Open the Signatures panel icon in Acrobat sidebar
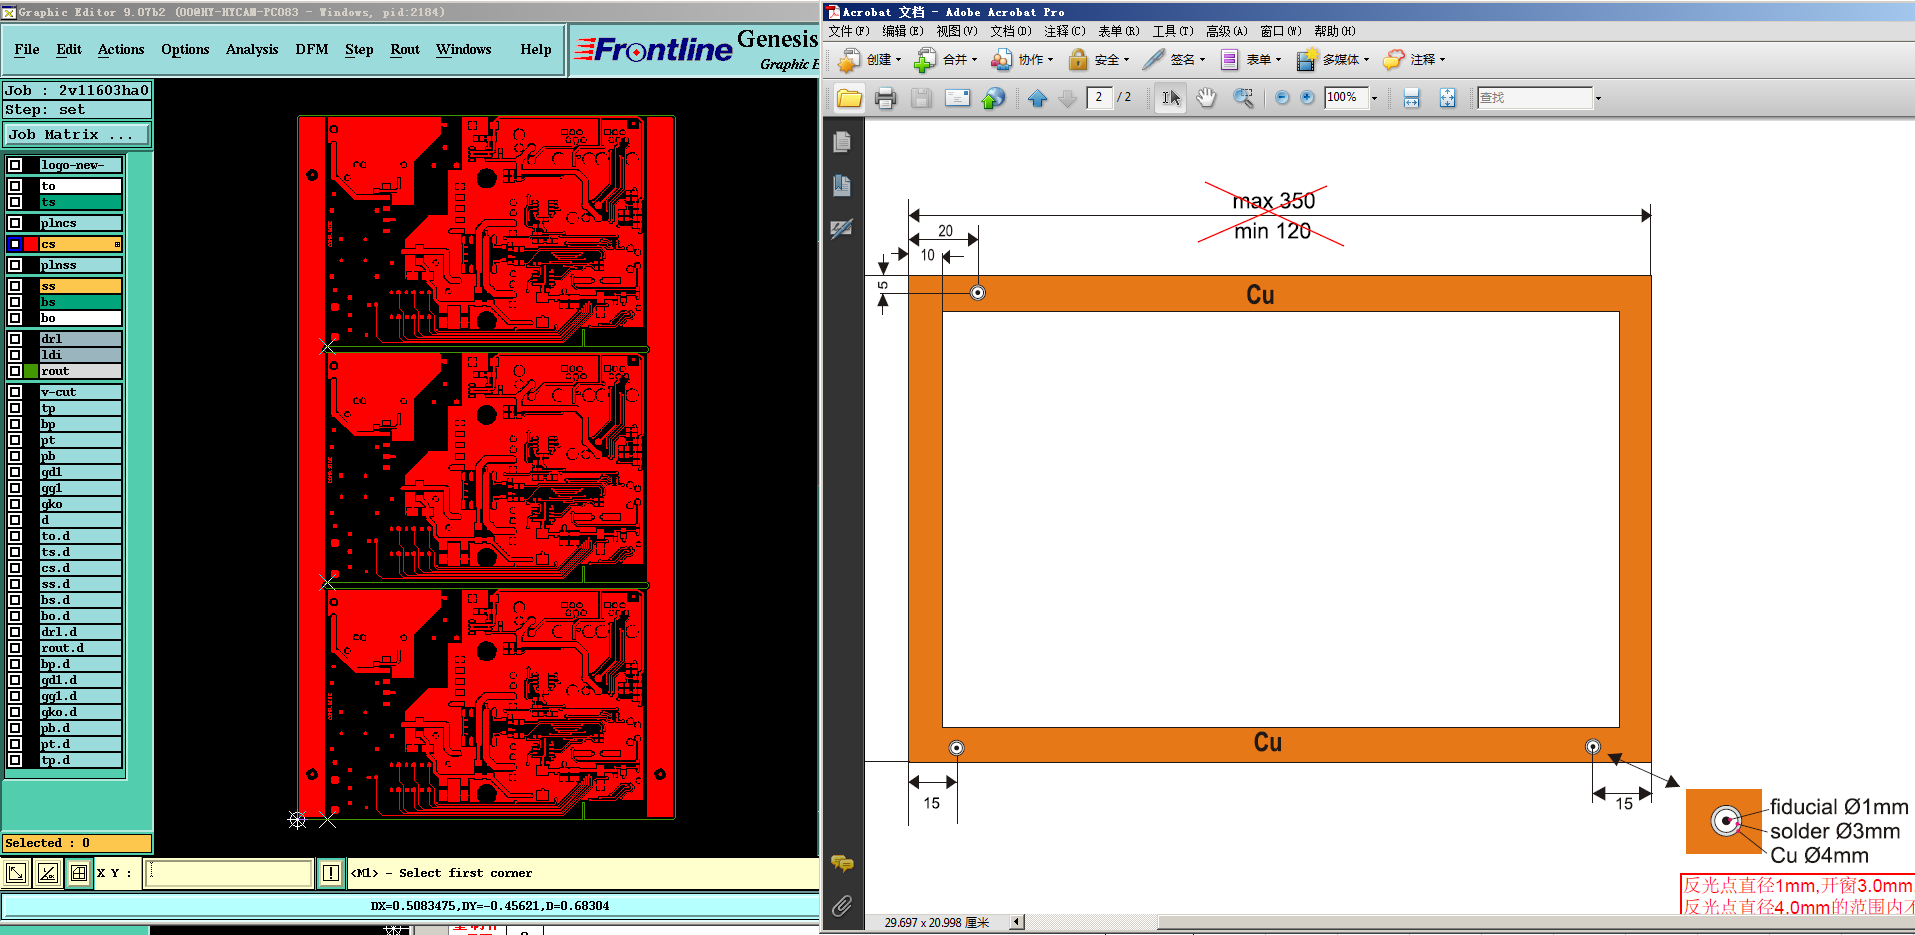This screenshot has width=1915, height=935. (x=842, y=228)
